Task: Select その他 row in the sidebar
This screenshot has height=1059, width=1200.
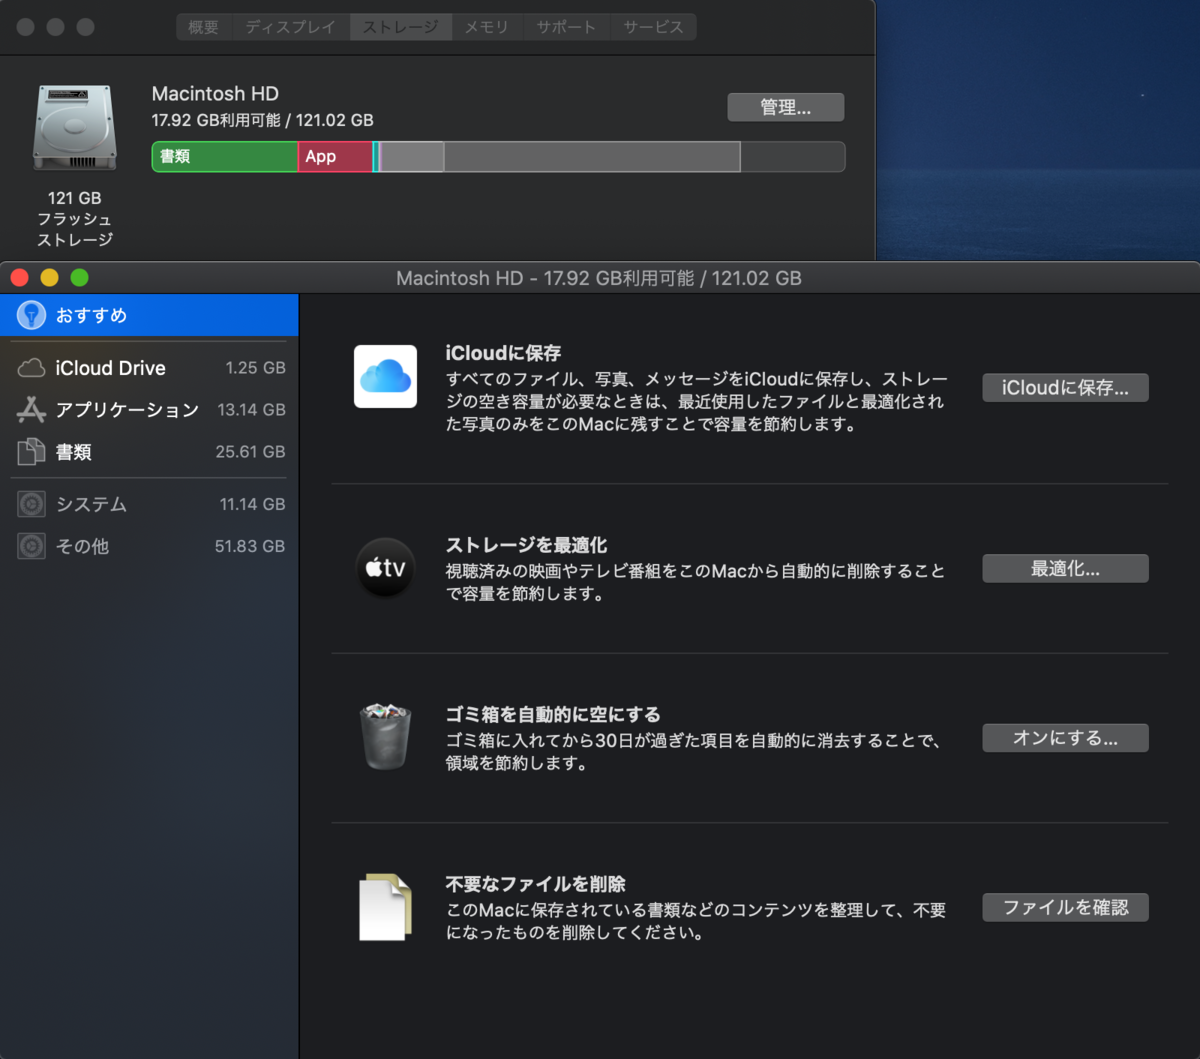Action: point(149,546)
